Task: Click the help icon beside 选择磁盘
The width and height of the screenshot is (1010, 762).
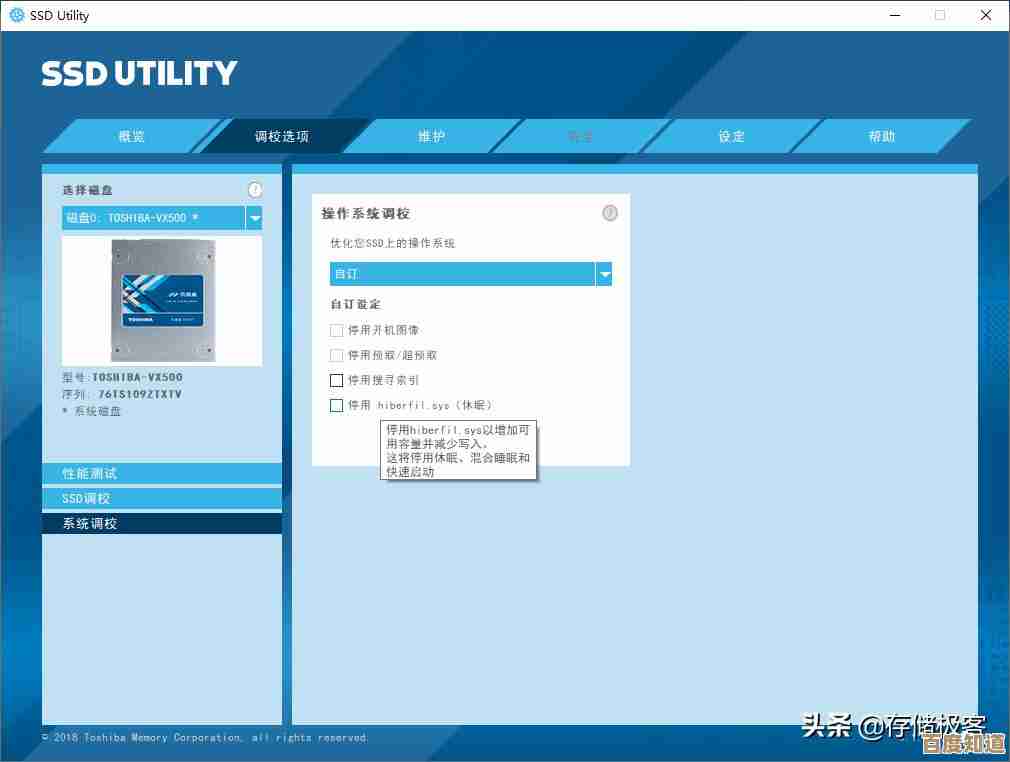Action: (x=255, y=190)
